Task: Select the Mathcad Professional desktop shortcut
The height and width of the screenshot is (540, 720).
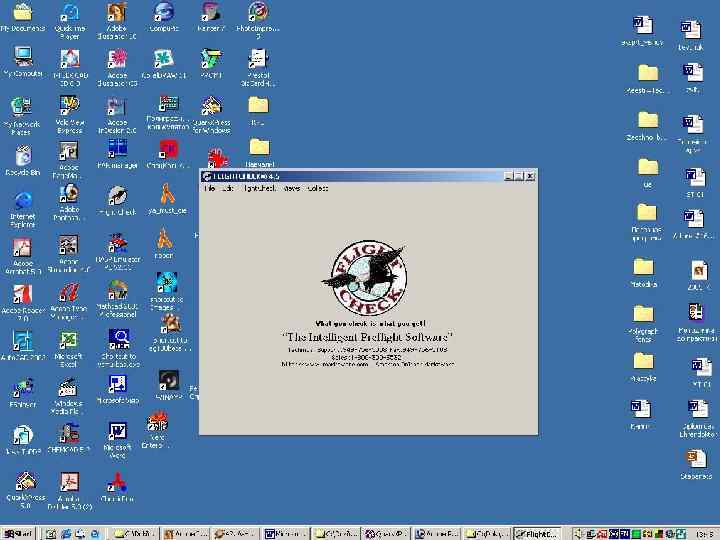Action: pos(117,298)
